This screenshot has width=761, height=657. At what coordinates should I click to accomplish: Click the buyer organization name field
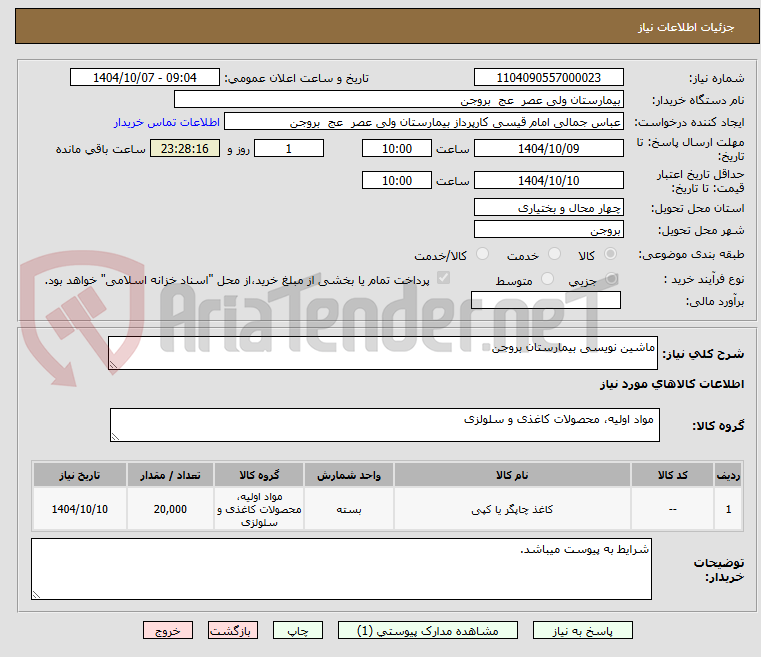pos(398,99)
